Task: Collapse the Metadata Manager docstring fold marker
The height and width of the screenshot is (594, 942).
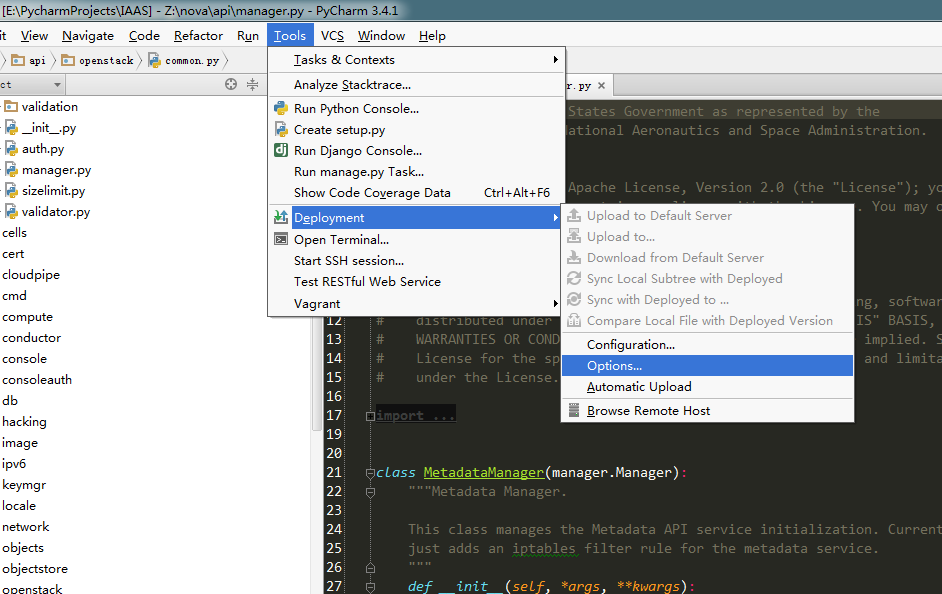Action: 371,492
